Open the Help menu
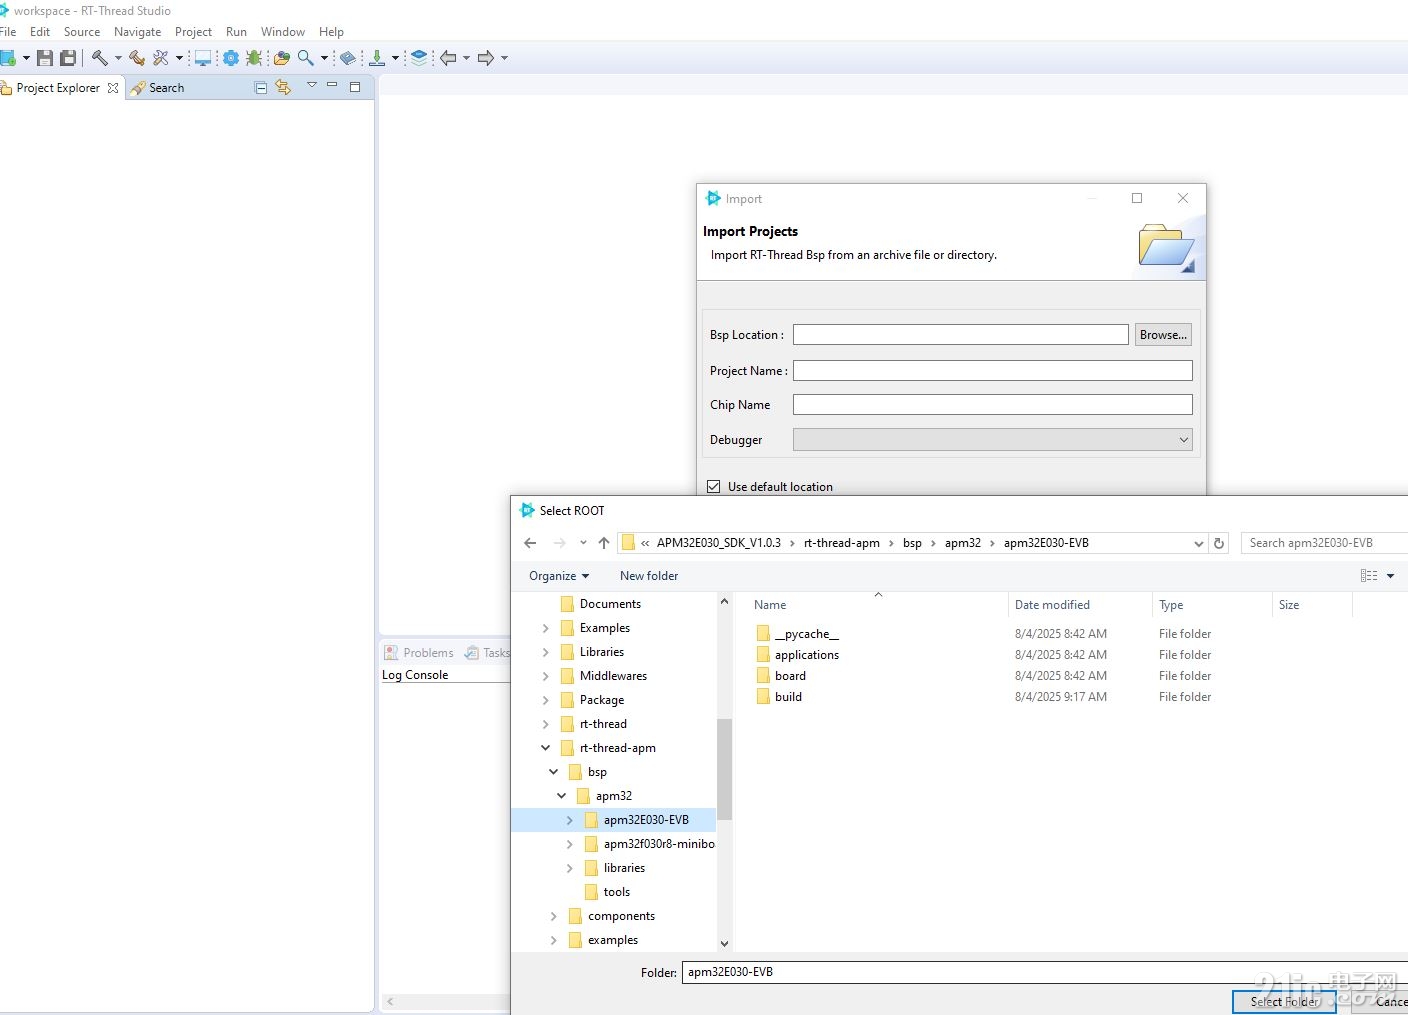 coord(331,32)
